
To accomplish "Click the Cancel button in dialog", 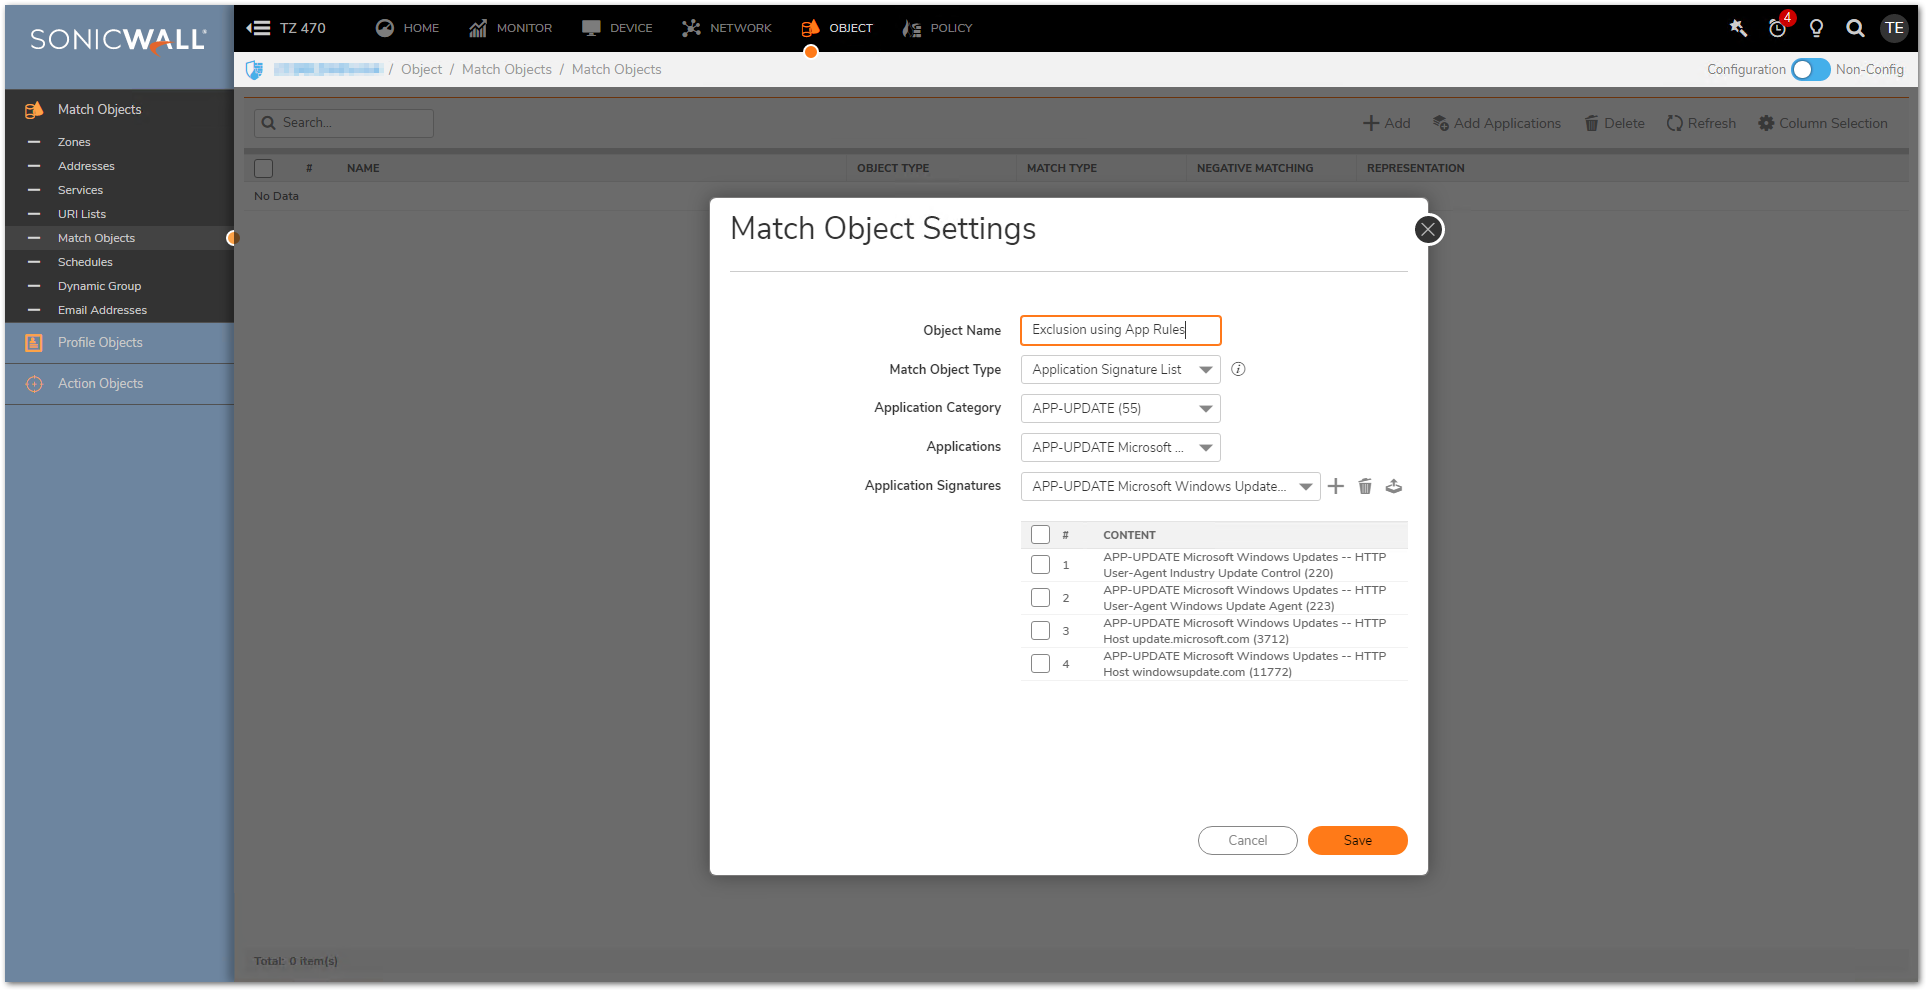I will pos(1247,841).
